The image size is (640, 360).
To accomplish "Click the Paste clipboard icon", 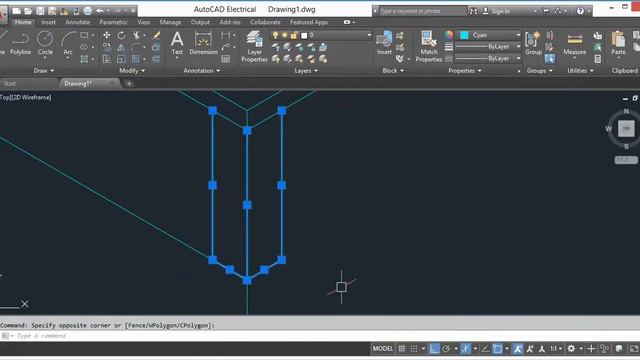I will pos(618,43).
